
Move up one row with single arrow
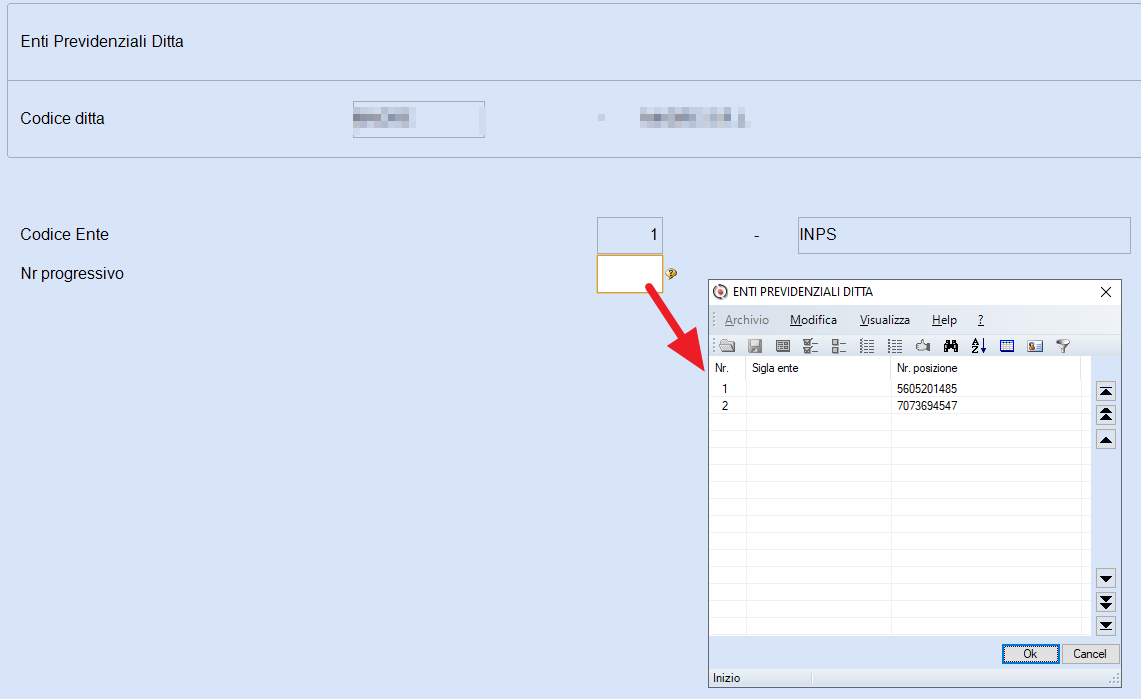point(1106,439)
